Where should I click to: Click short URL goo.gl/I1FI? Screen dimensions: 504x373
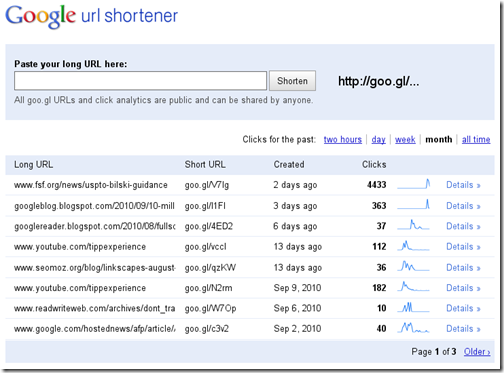point(205,206)
